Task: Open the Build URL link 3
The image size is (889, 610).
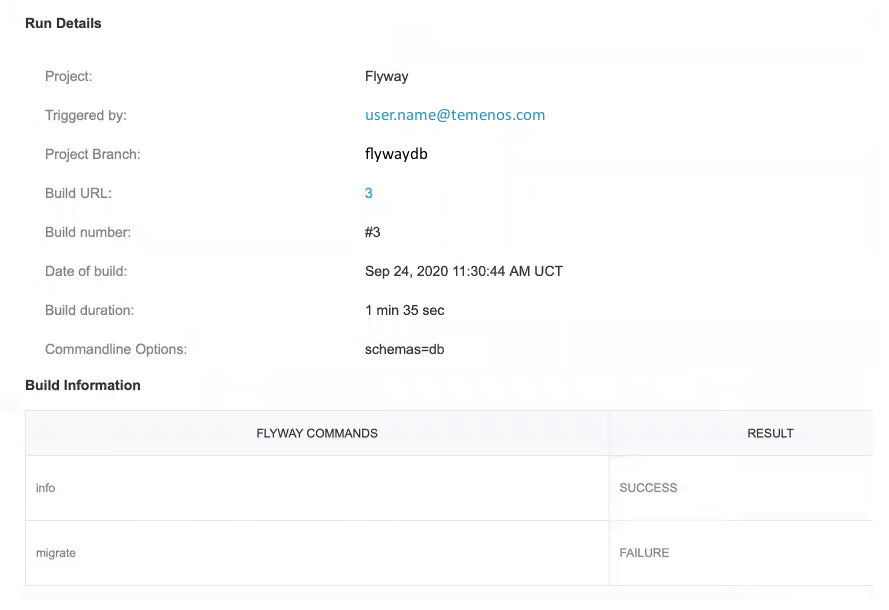Action: 369,193
